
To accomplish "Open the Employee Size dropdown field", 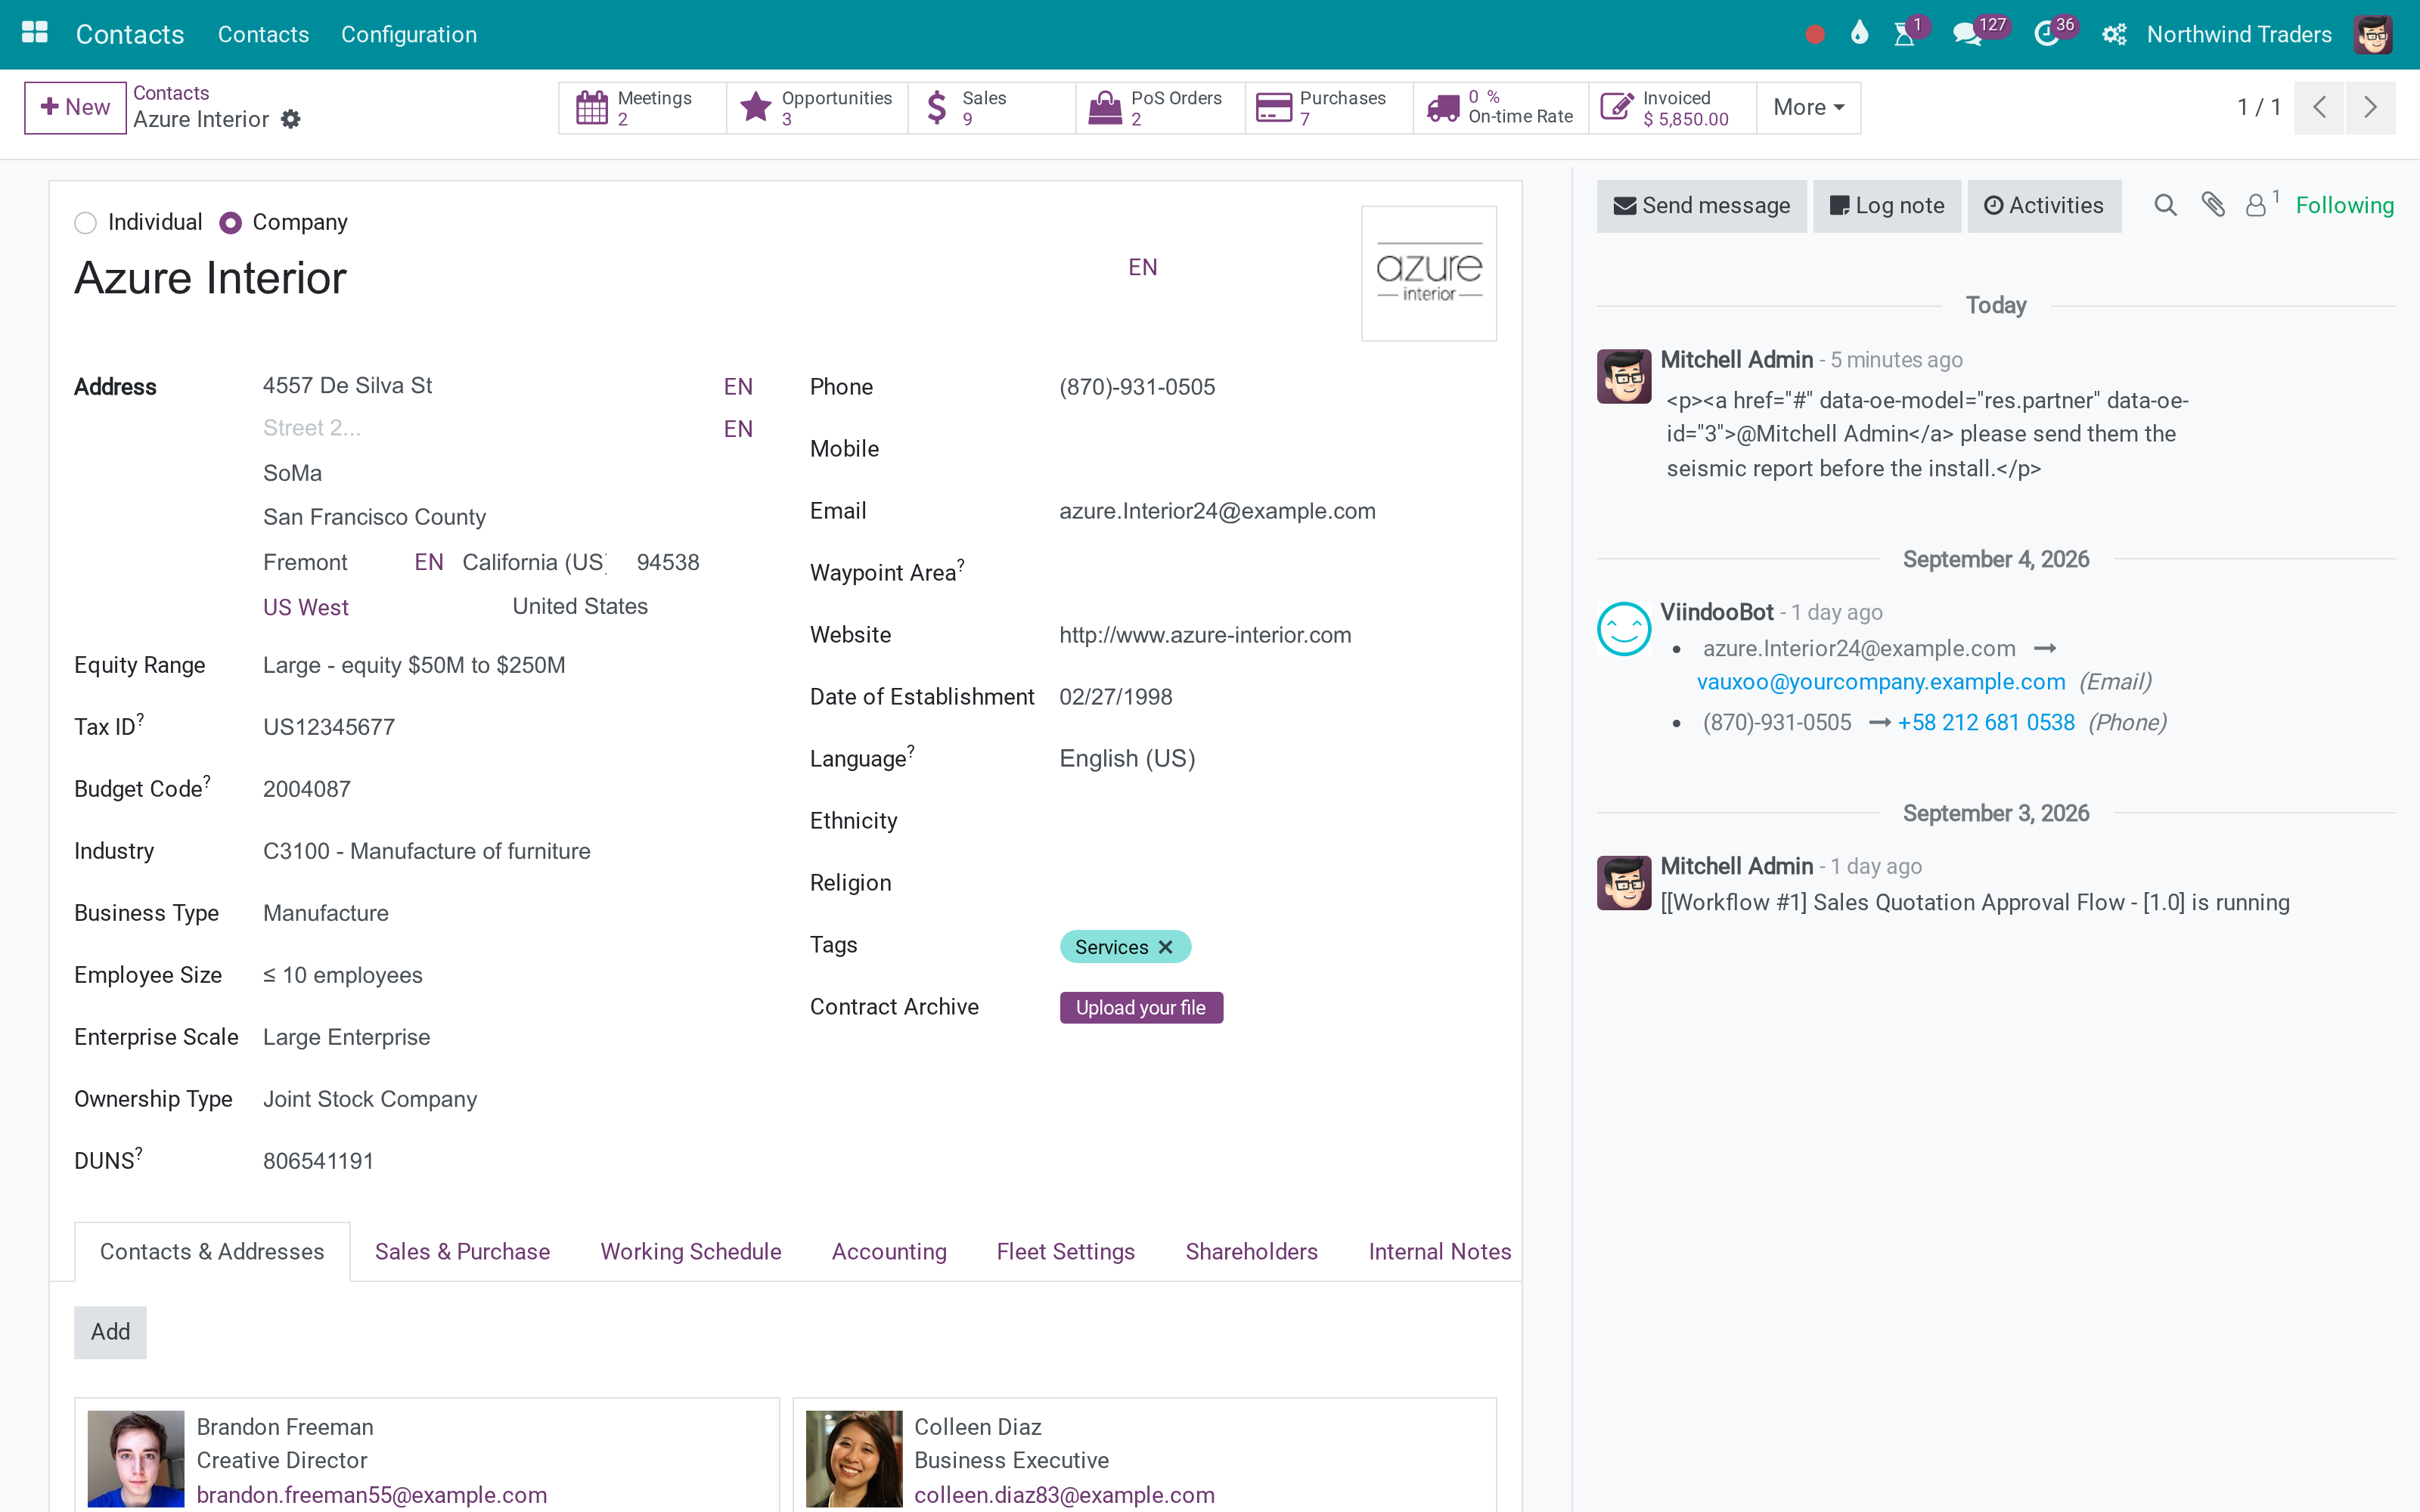I will pos(507,975).
